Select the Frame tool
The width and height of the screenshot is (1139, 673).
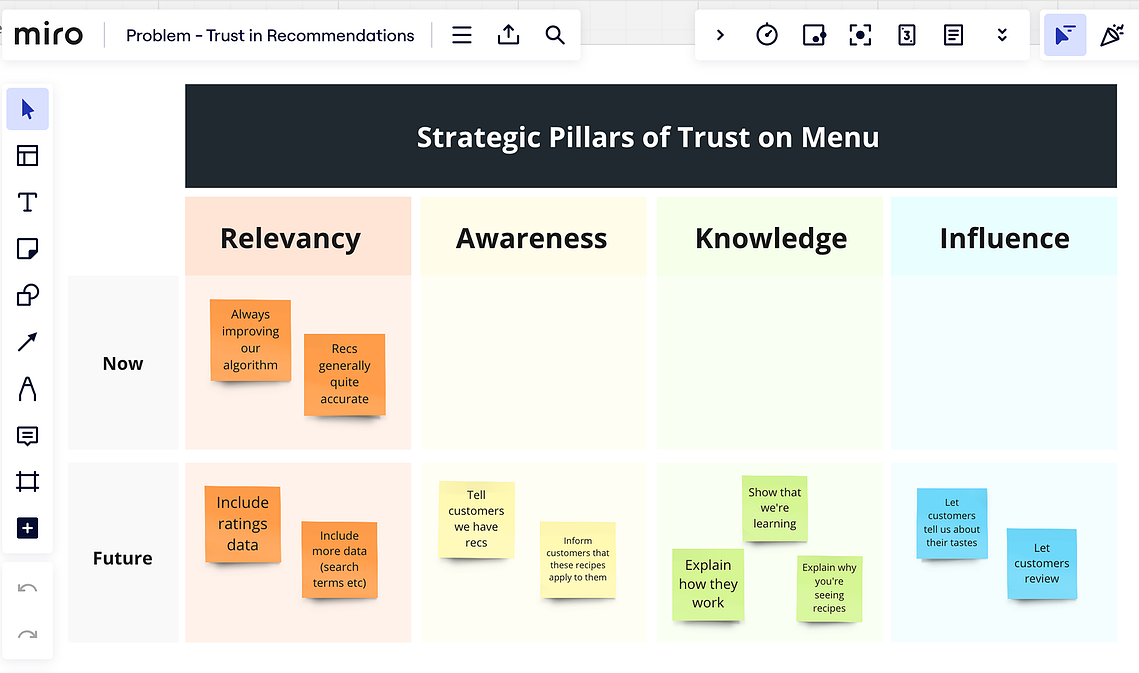point(28,482)
